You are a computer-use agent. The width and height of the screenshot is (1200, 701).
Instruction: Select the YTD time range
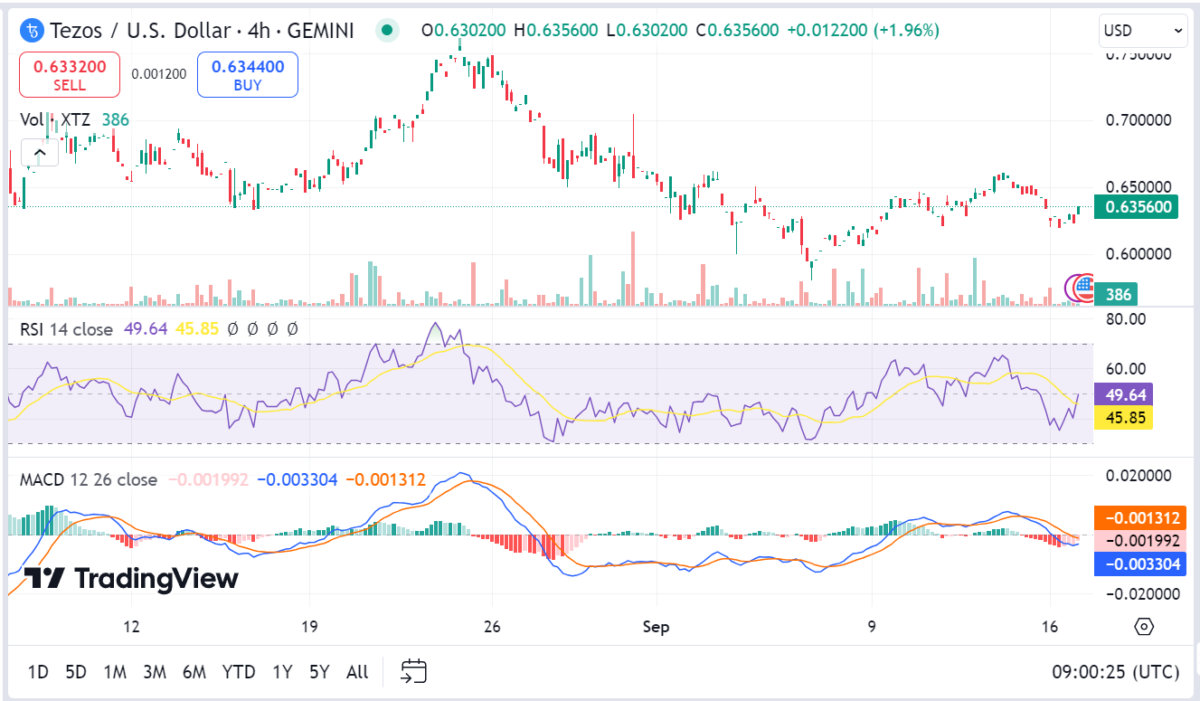[x=238, y=672]
